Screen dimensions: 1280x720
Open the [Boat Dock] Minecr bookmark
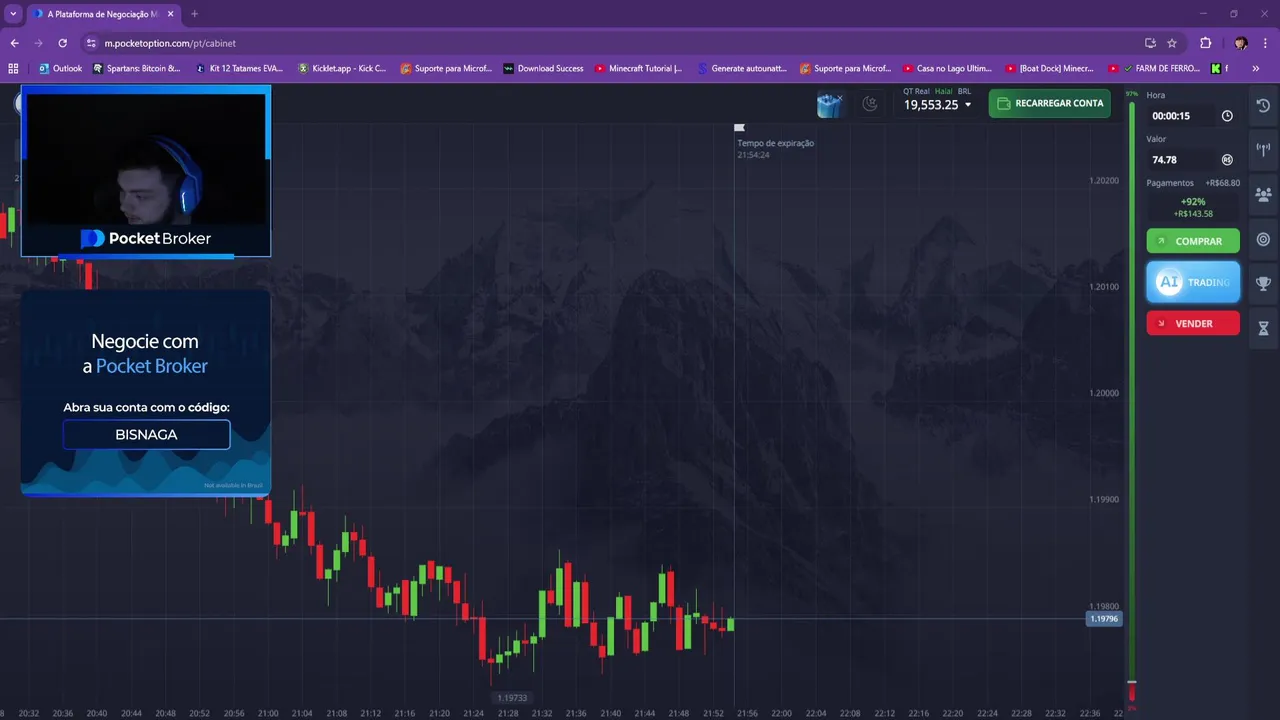tap(1050, 69)
